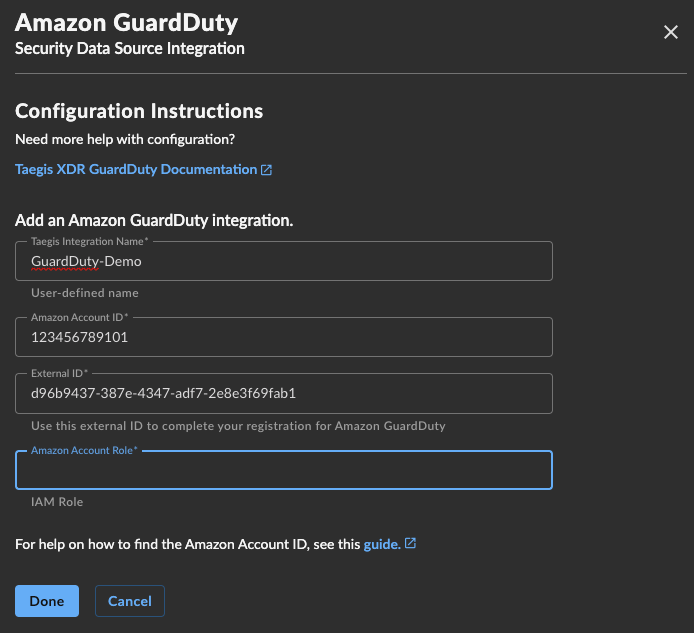Image resolution: width=694 pixels, height=633 pixels.
Task: Open the Taegis XDR GuardDuty Documentation link
Action: point(136,170)
